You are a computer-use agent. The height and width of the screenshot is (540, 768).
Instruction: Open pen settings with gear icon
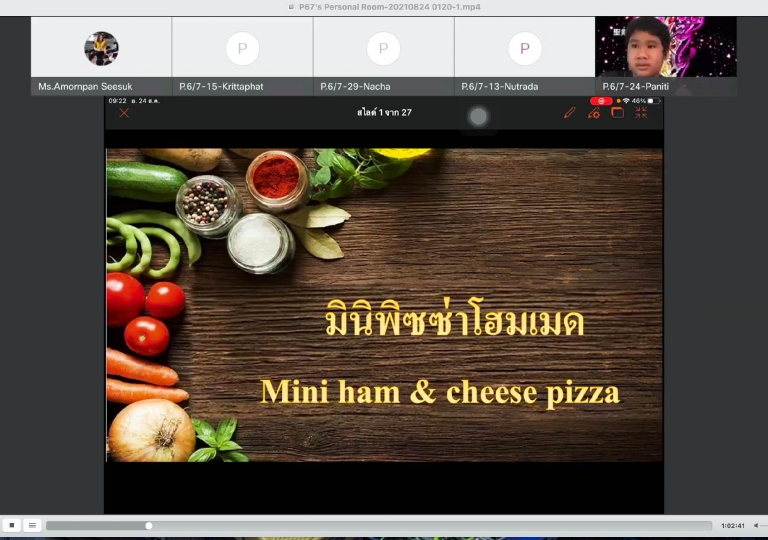pos(594,113)
